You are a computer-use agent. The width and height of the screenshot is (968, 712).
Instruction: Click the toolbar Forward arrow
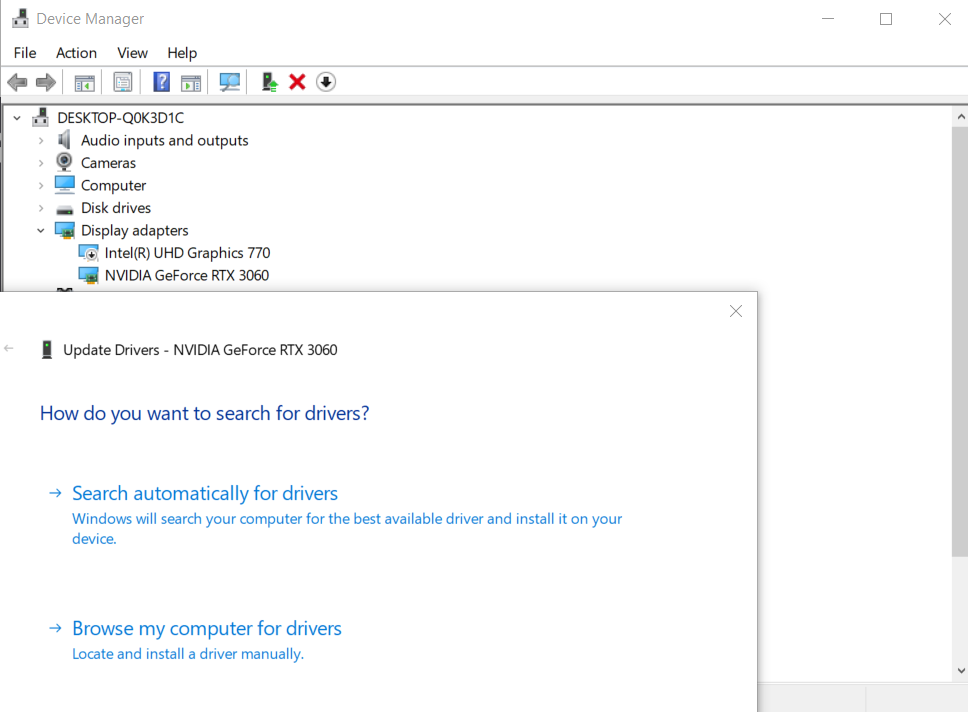[46, 82]
